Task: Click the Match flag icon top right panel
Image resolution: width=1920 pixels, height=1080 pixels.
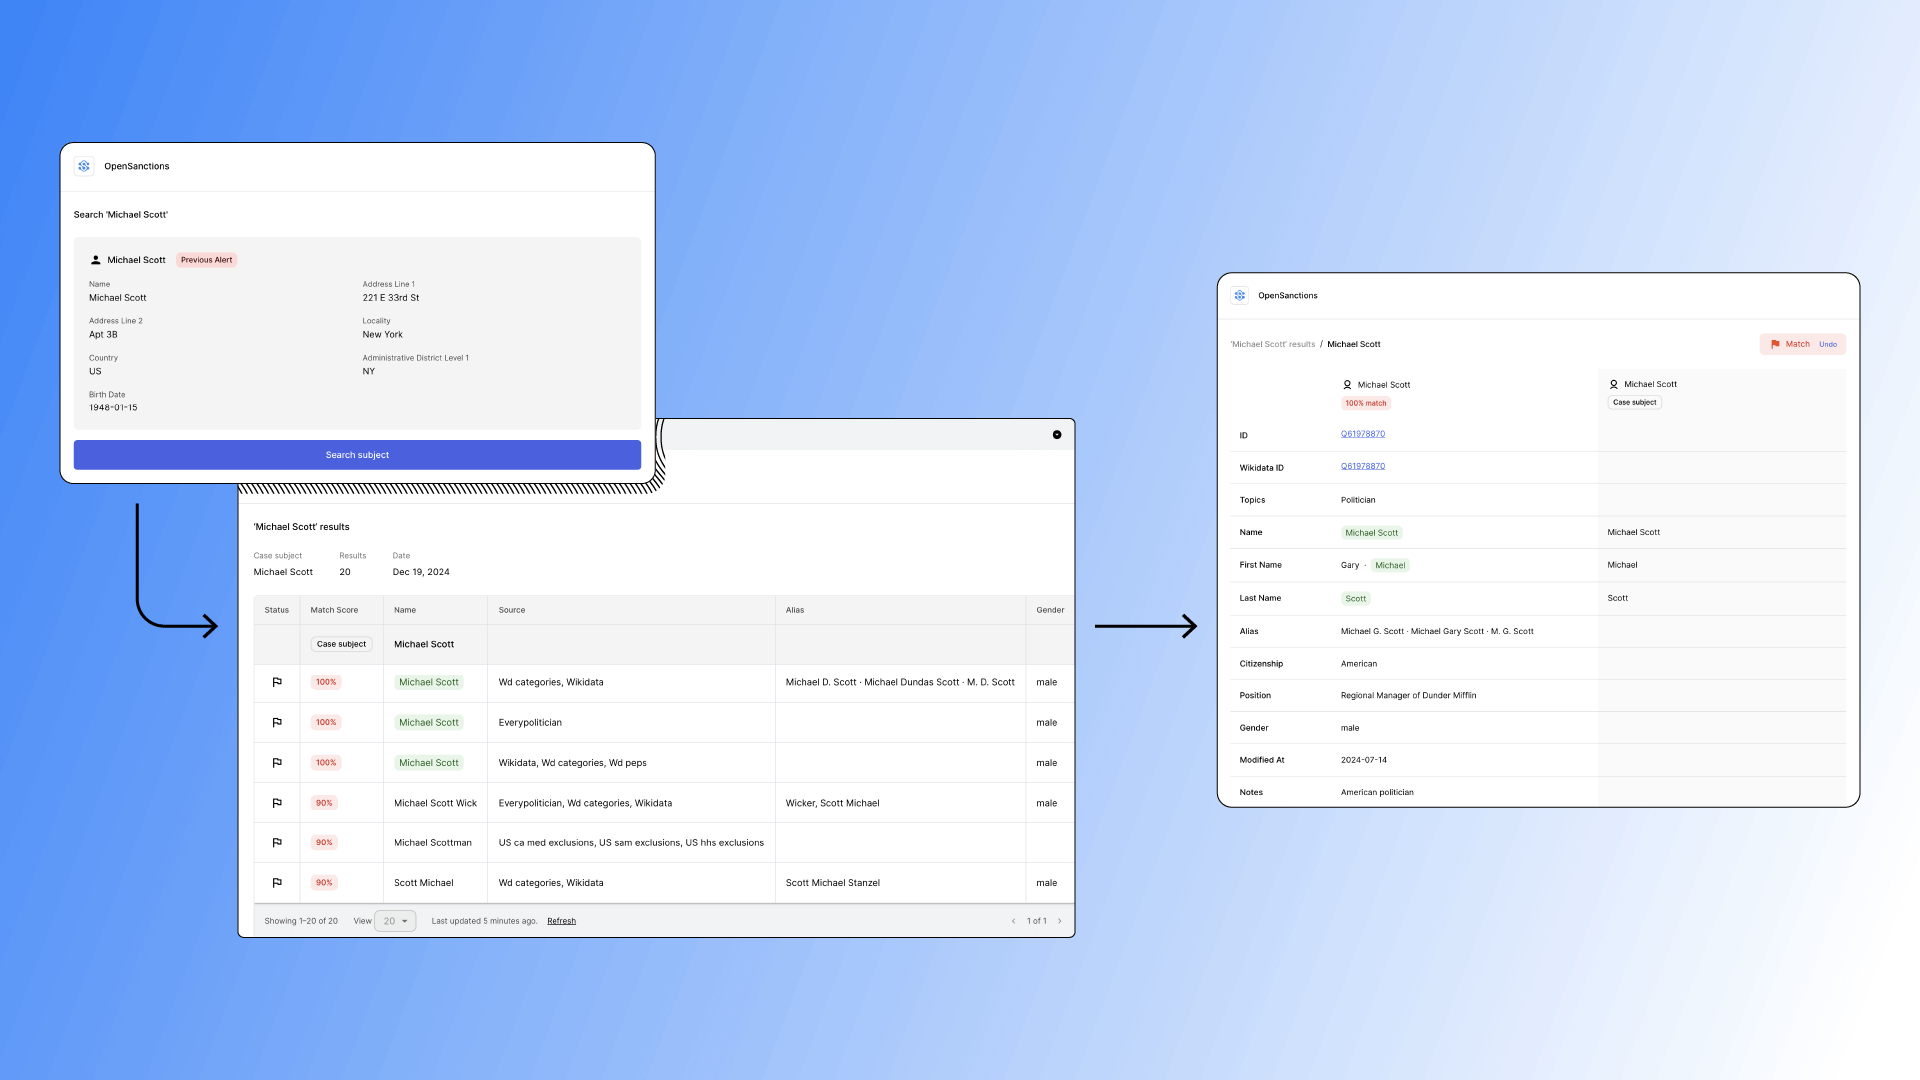Action: pyautogui.click(x=1775, y=344)
